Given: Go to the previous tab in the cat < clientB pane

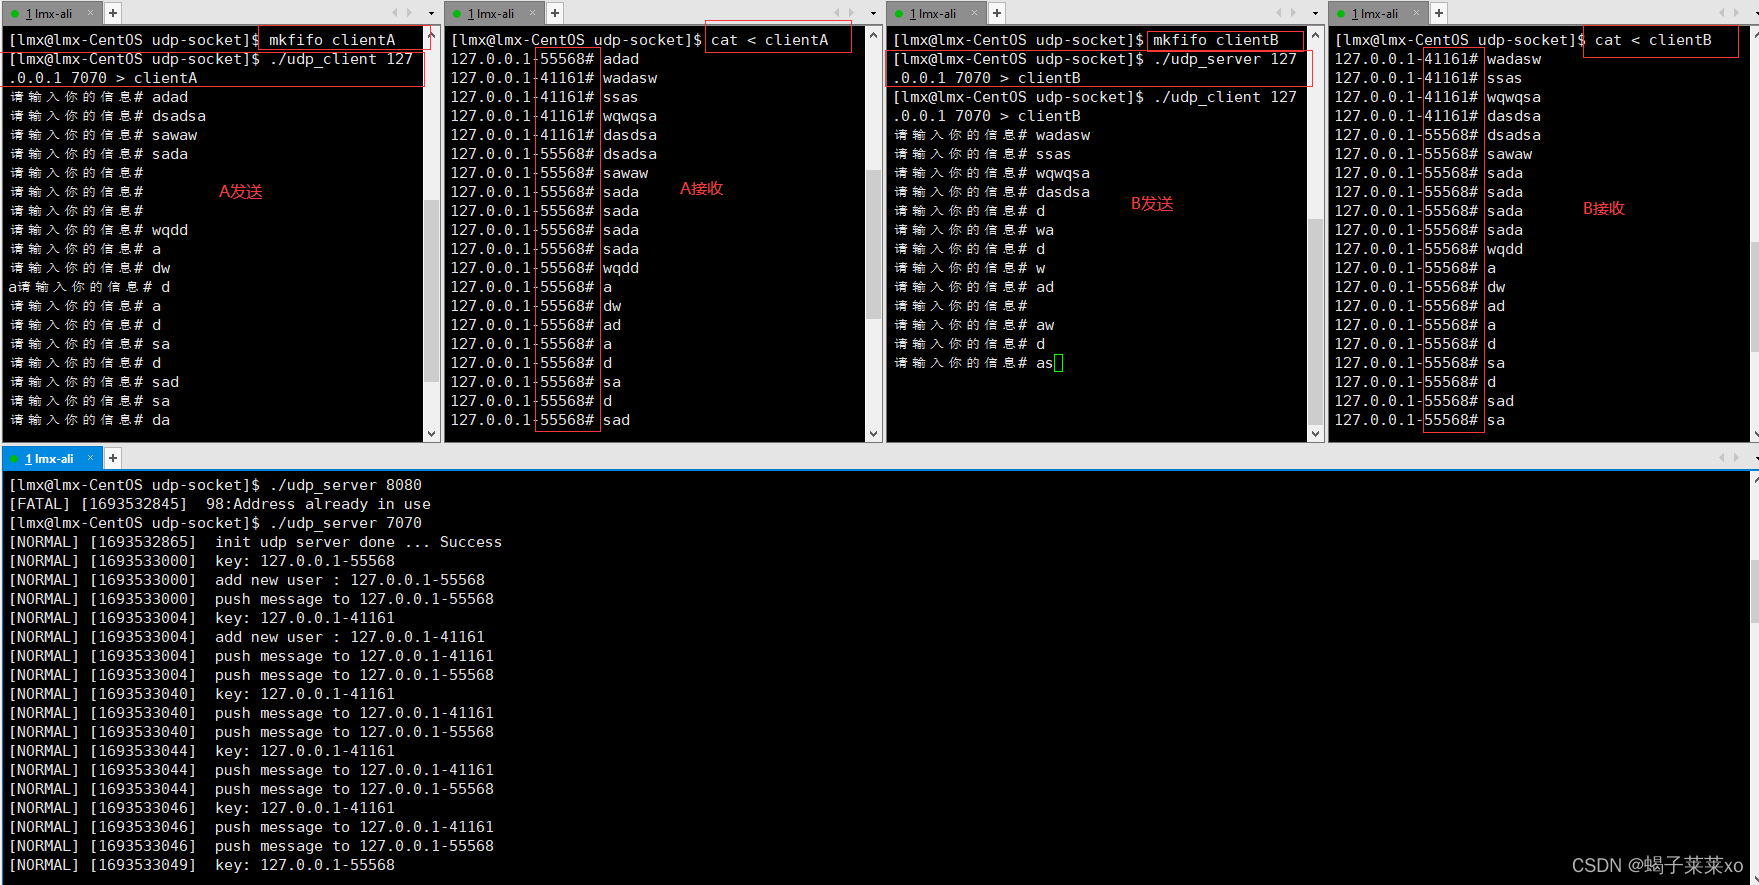Looking at the screenshot, I should pos(1721,13).
